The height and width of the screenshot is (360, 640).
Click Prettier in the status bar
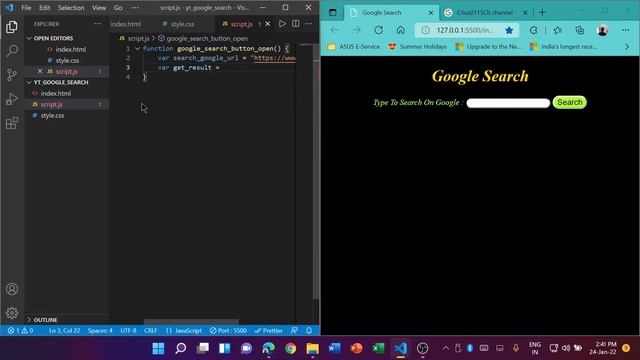(x=268, y=331)
